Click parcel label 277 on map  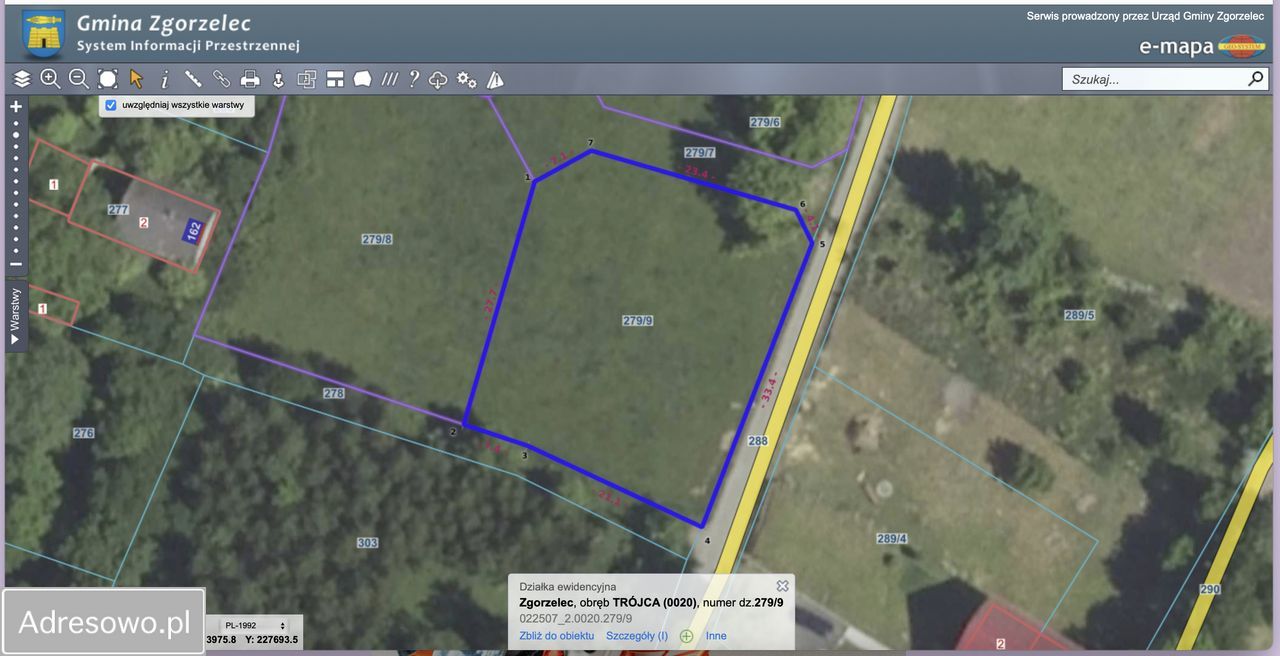119,210
